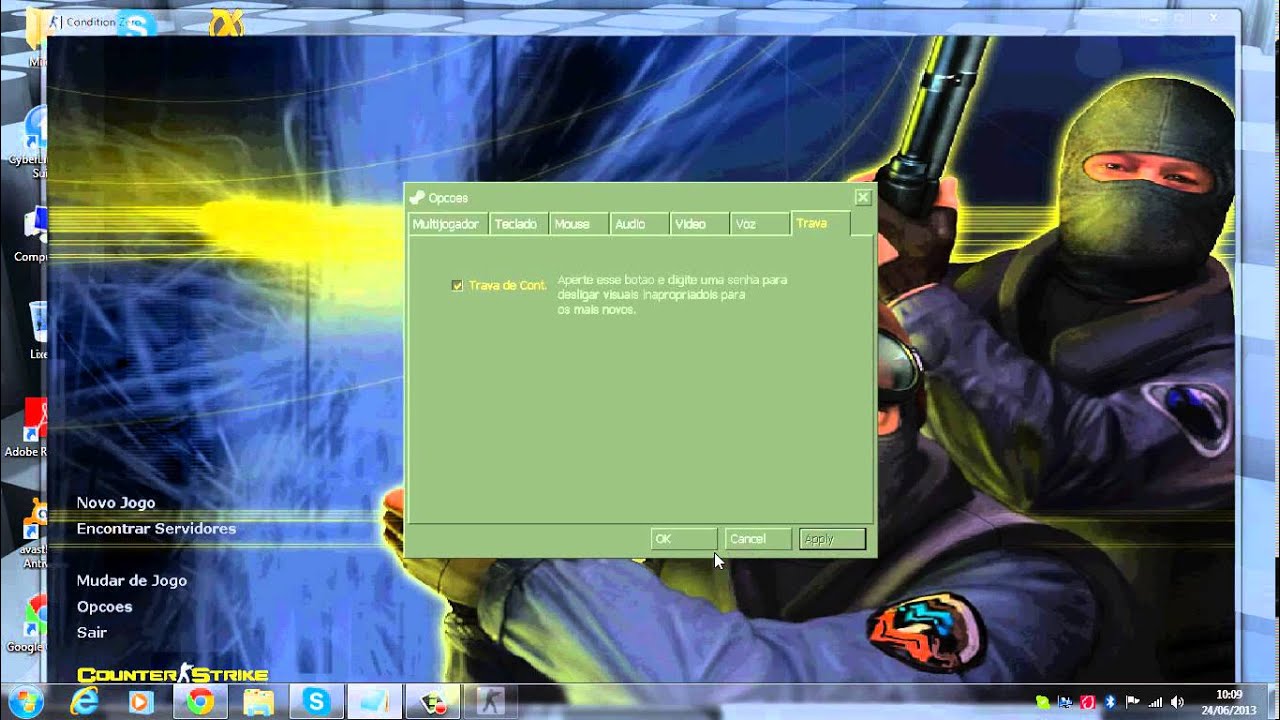Open Windows Media Player taskbar icon

tap(142, 701)
